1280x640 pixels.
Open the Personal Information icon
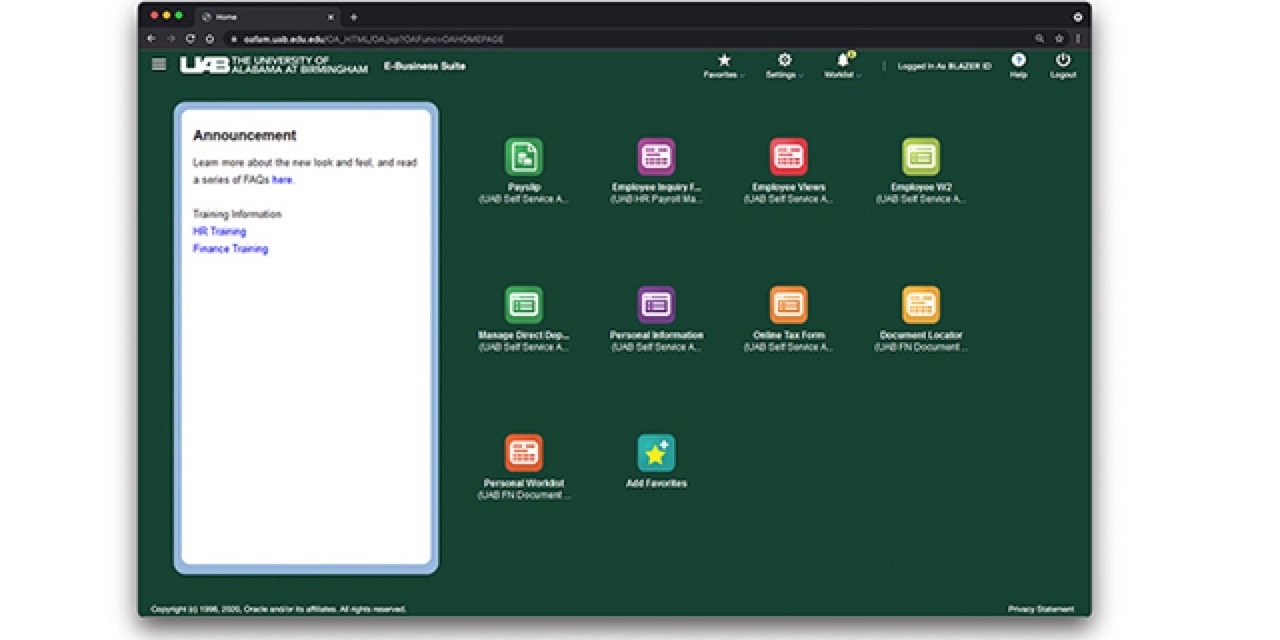pos(656,304)
